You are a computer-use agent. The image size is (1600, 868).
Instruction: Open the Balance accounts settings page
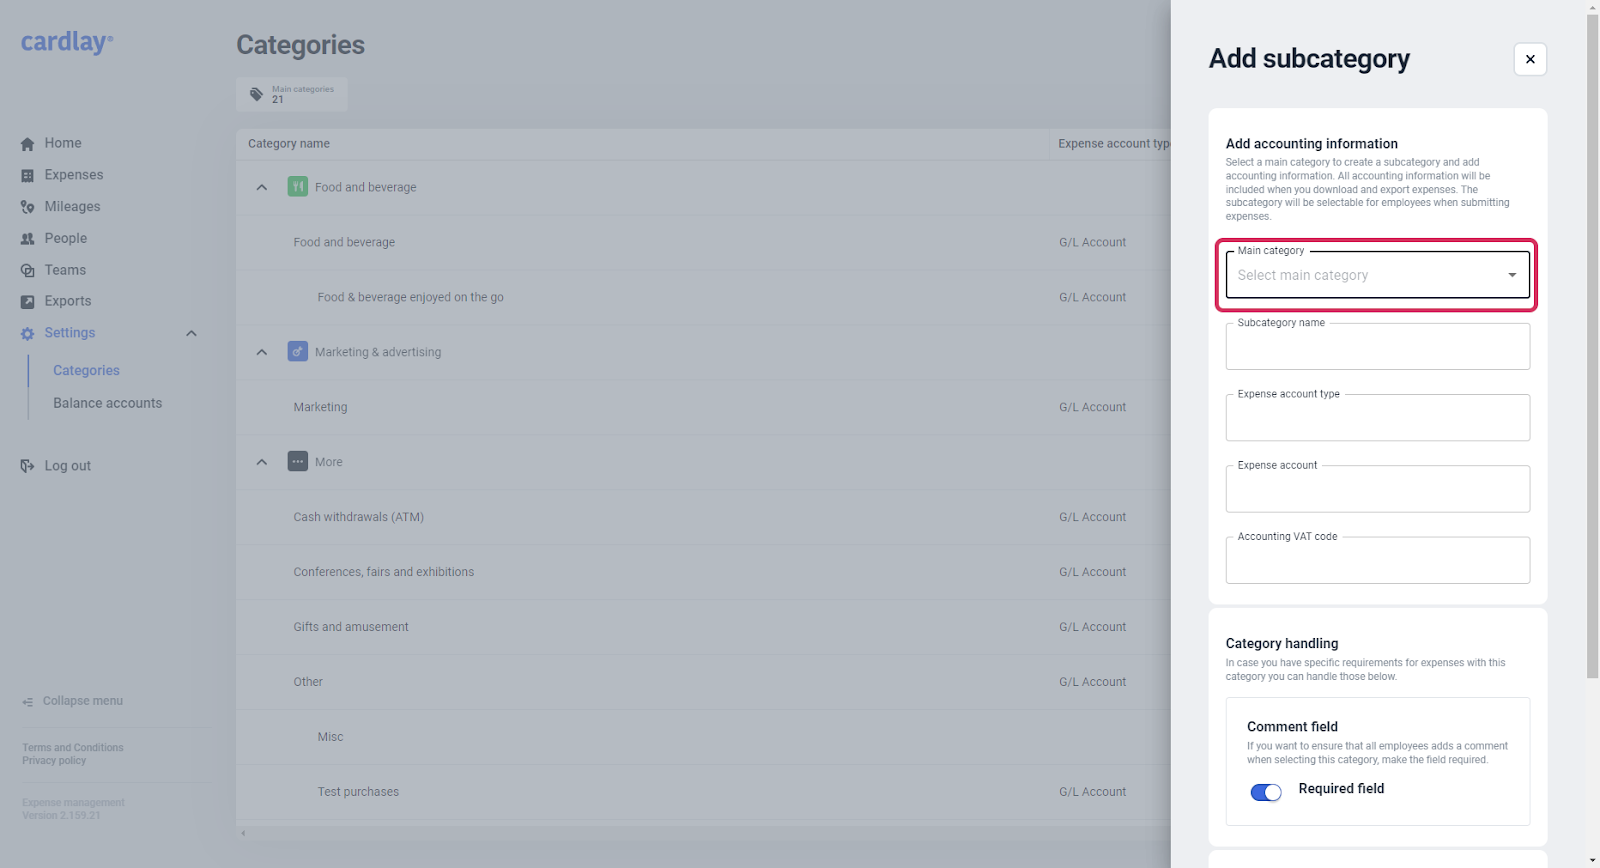click(107, 403)
